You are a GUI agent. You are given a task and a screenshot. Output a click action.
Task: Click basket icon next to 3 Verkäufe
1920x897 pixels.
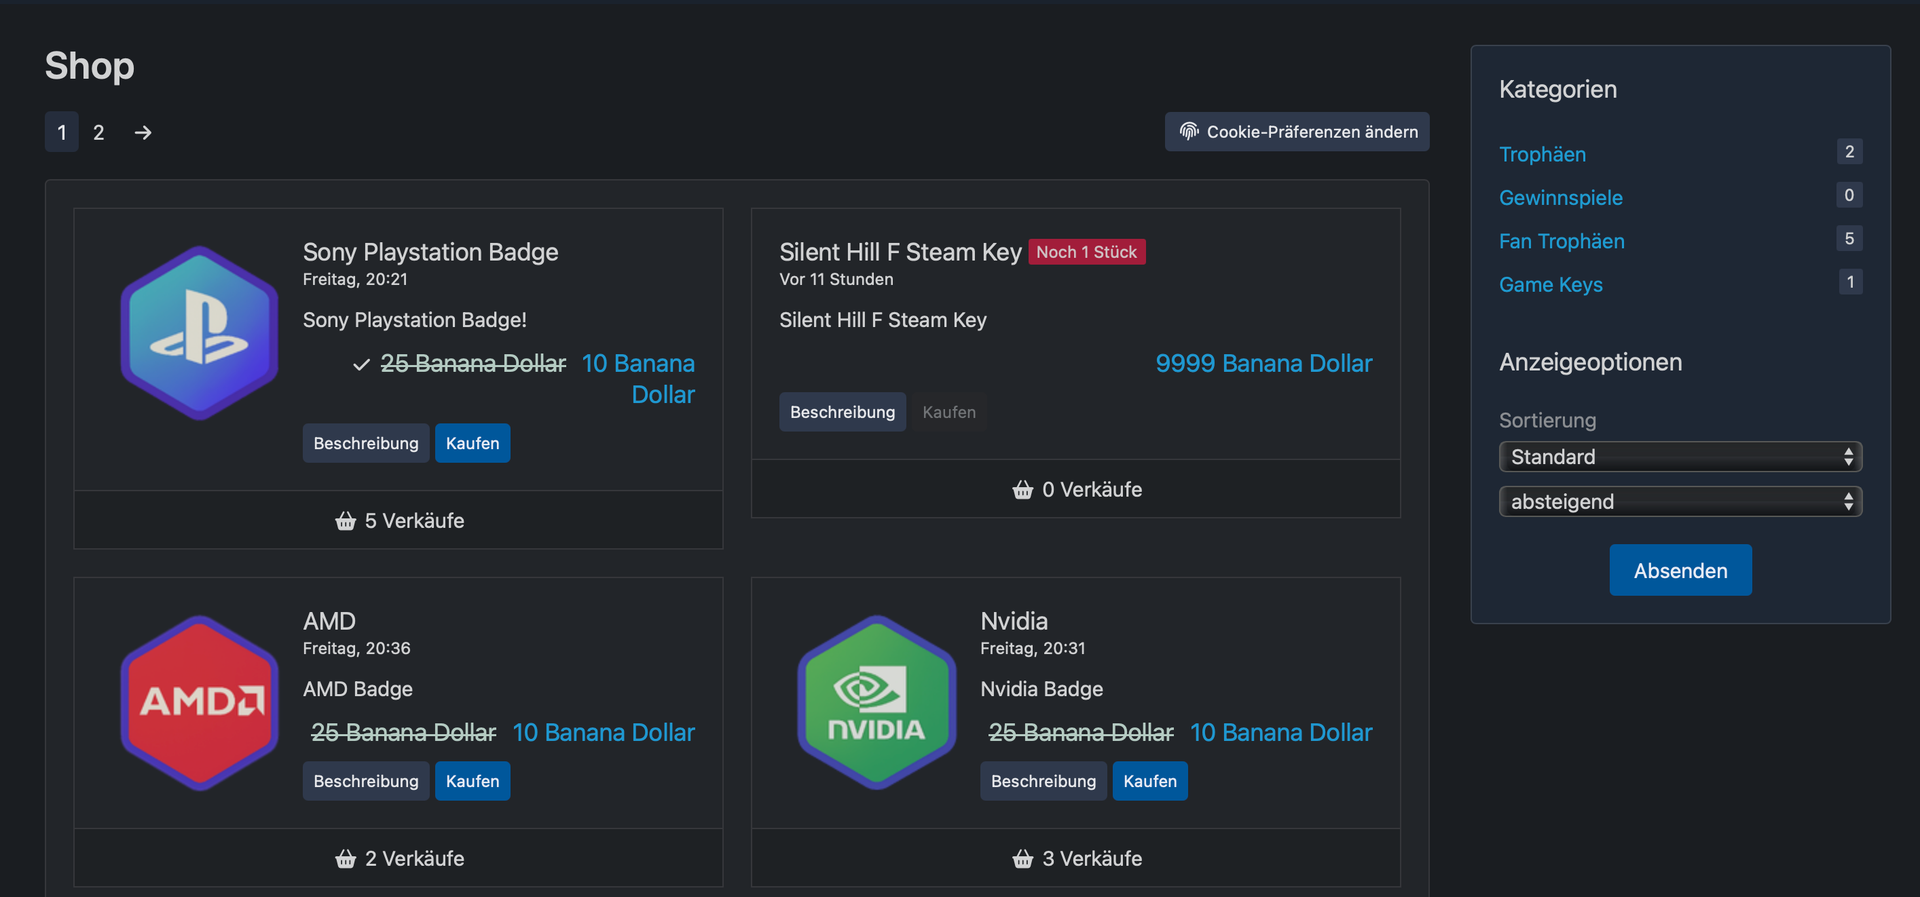click(x=1023, y=859)
